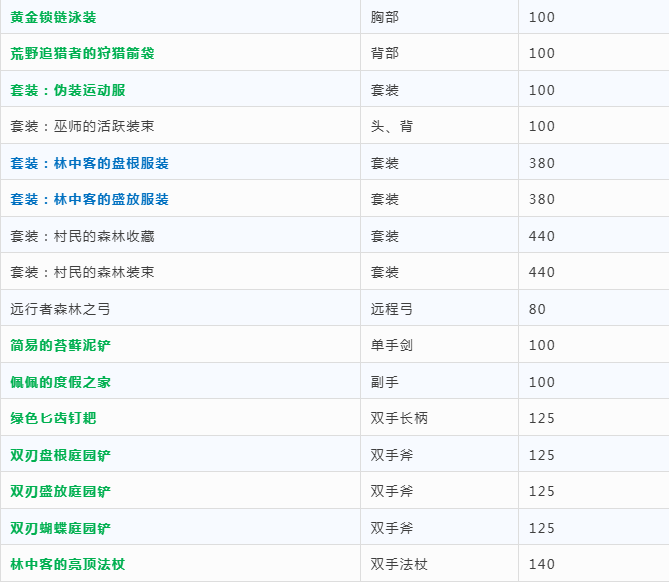Click the 双刃盛放庭园铲 link
Screen dimensions: 669x583
pyautogui.click(x=60, y=491)
